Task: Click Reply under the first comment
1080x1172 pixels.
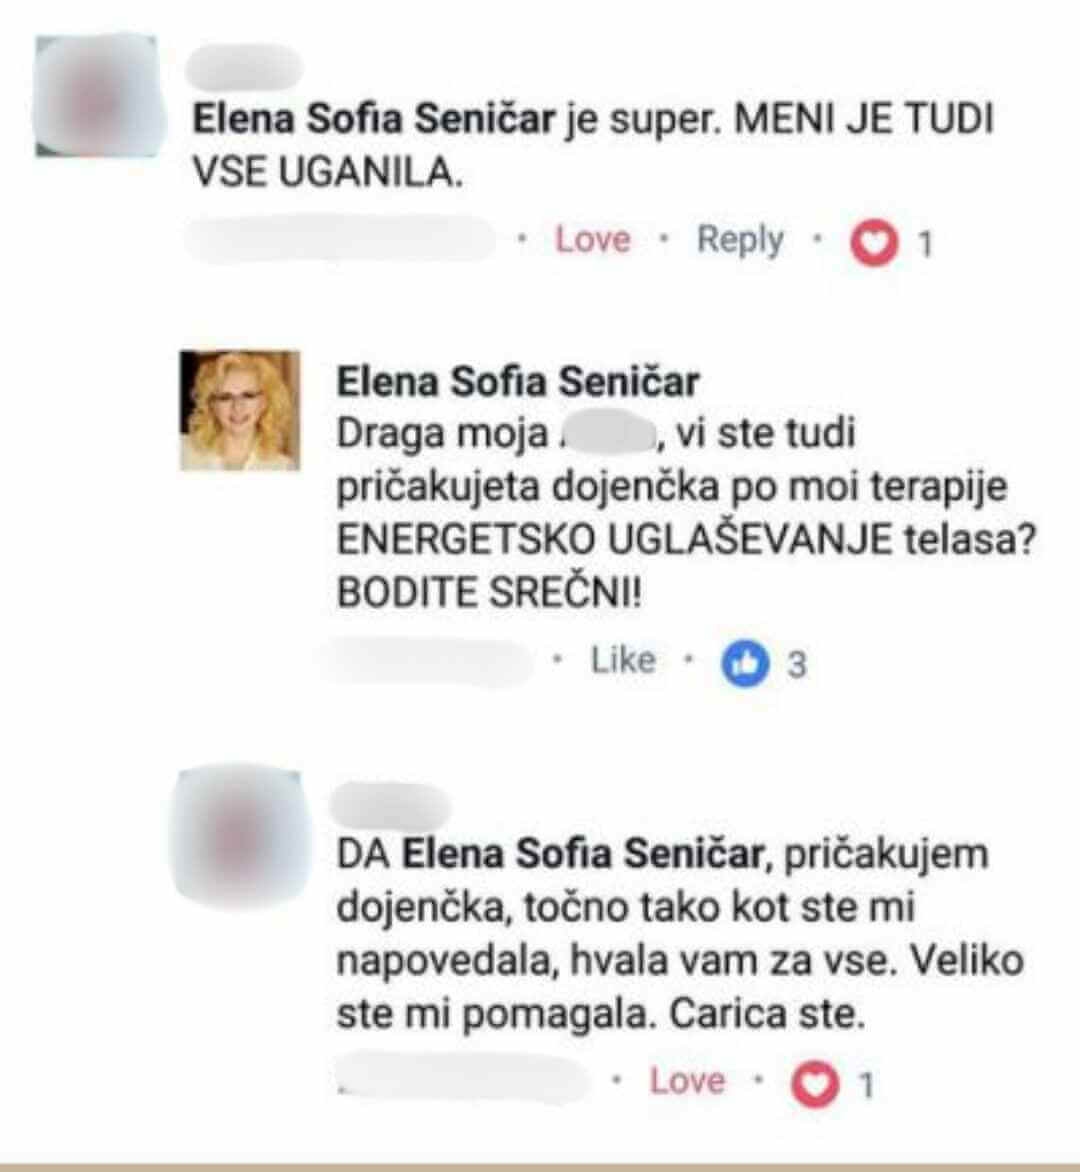Action: 740,240
